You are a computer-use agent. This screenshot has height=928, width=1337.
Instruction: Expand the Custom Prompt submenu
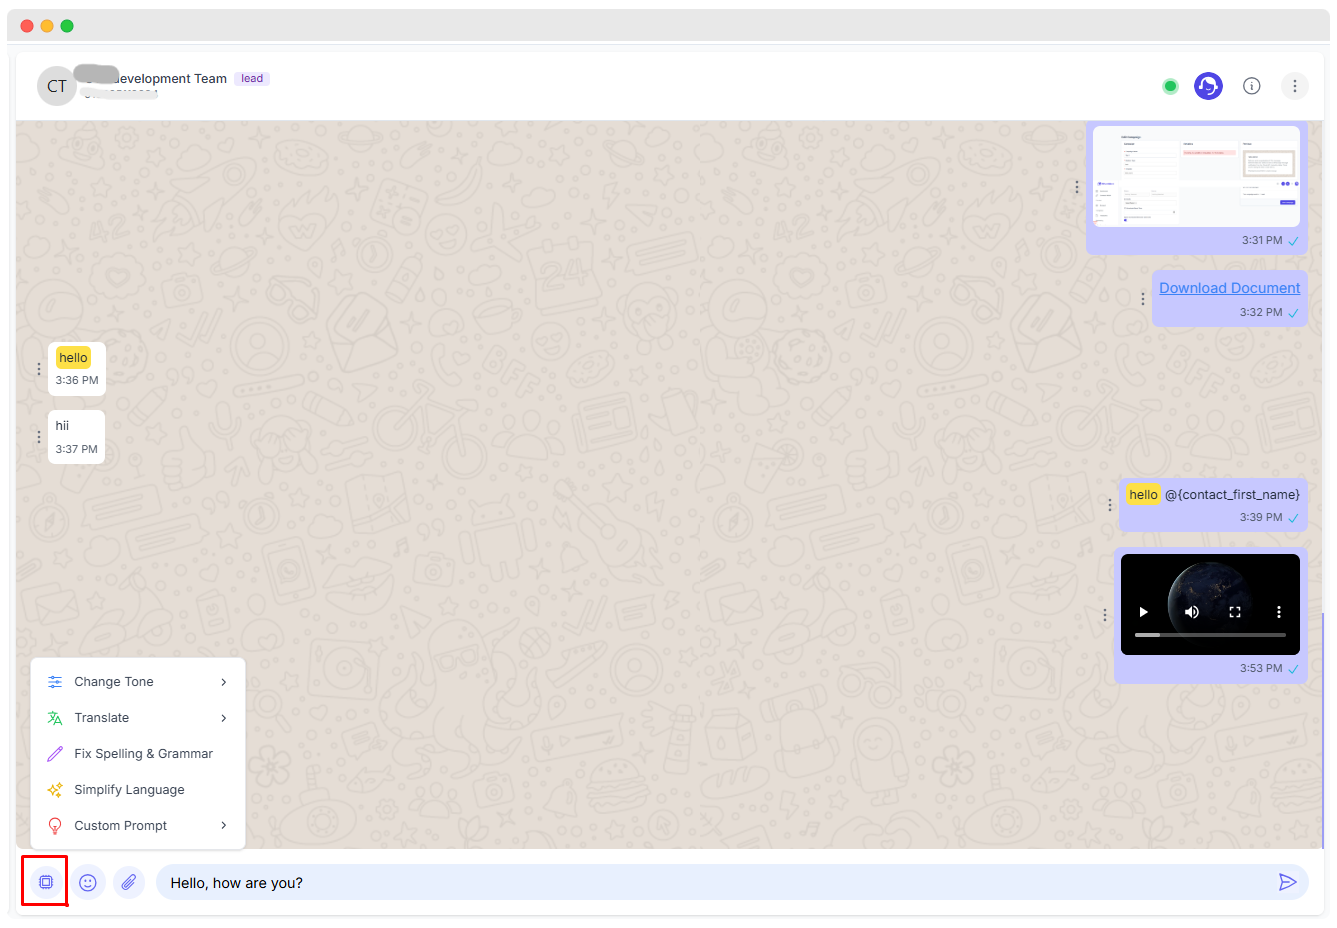click(x=137, y=825)
